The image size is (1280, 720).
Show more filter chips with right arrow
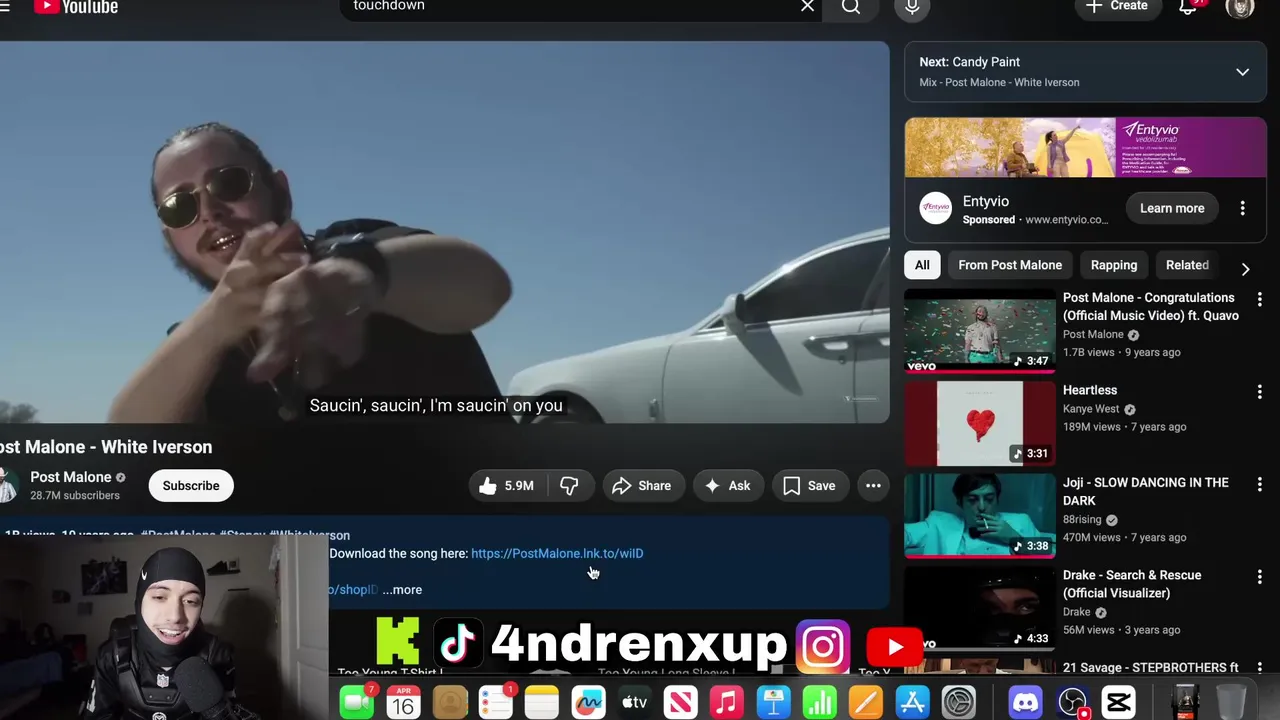[x=1245, y=269]
